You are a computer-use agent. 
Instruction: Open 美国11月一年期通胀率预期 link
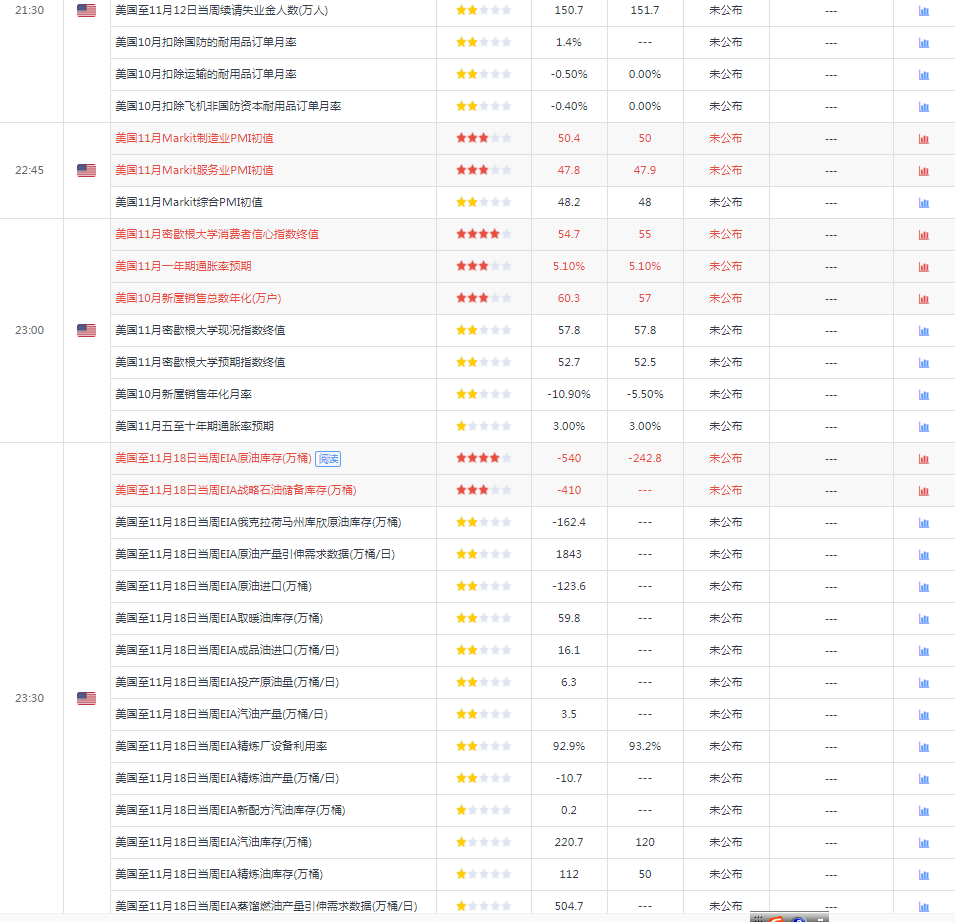(x=183, y=266)
